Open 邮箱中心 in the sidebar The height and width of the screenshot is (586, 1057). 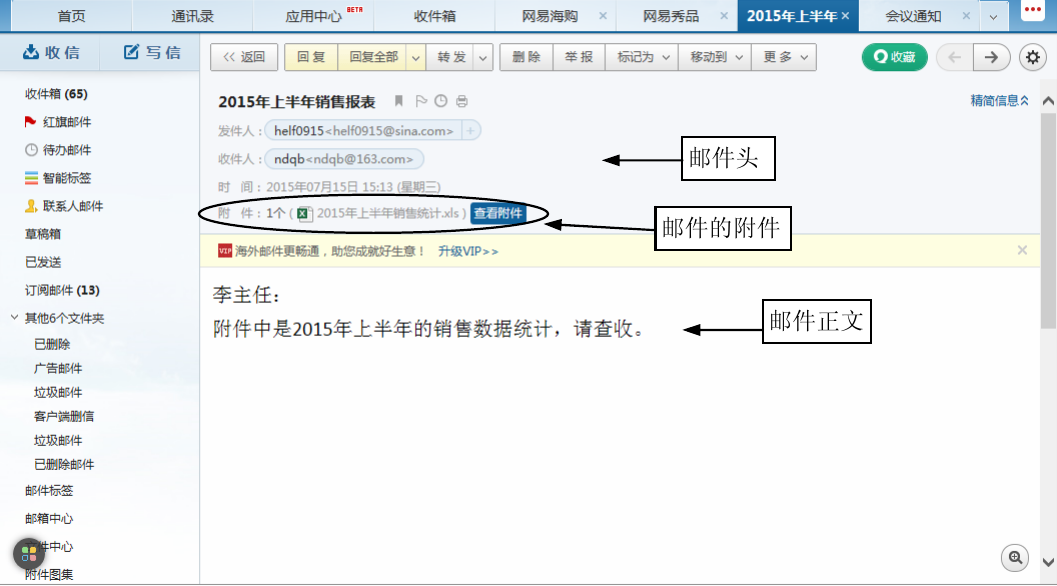pos(49,518)
